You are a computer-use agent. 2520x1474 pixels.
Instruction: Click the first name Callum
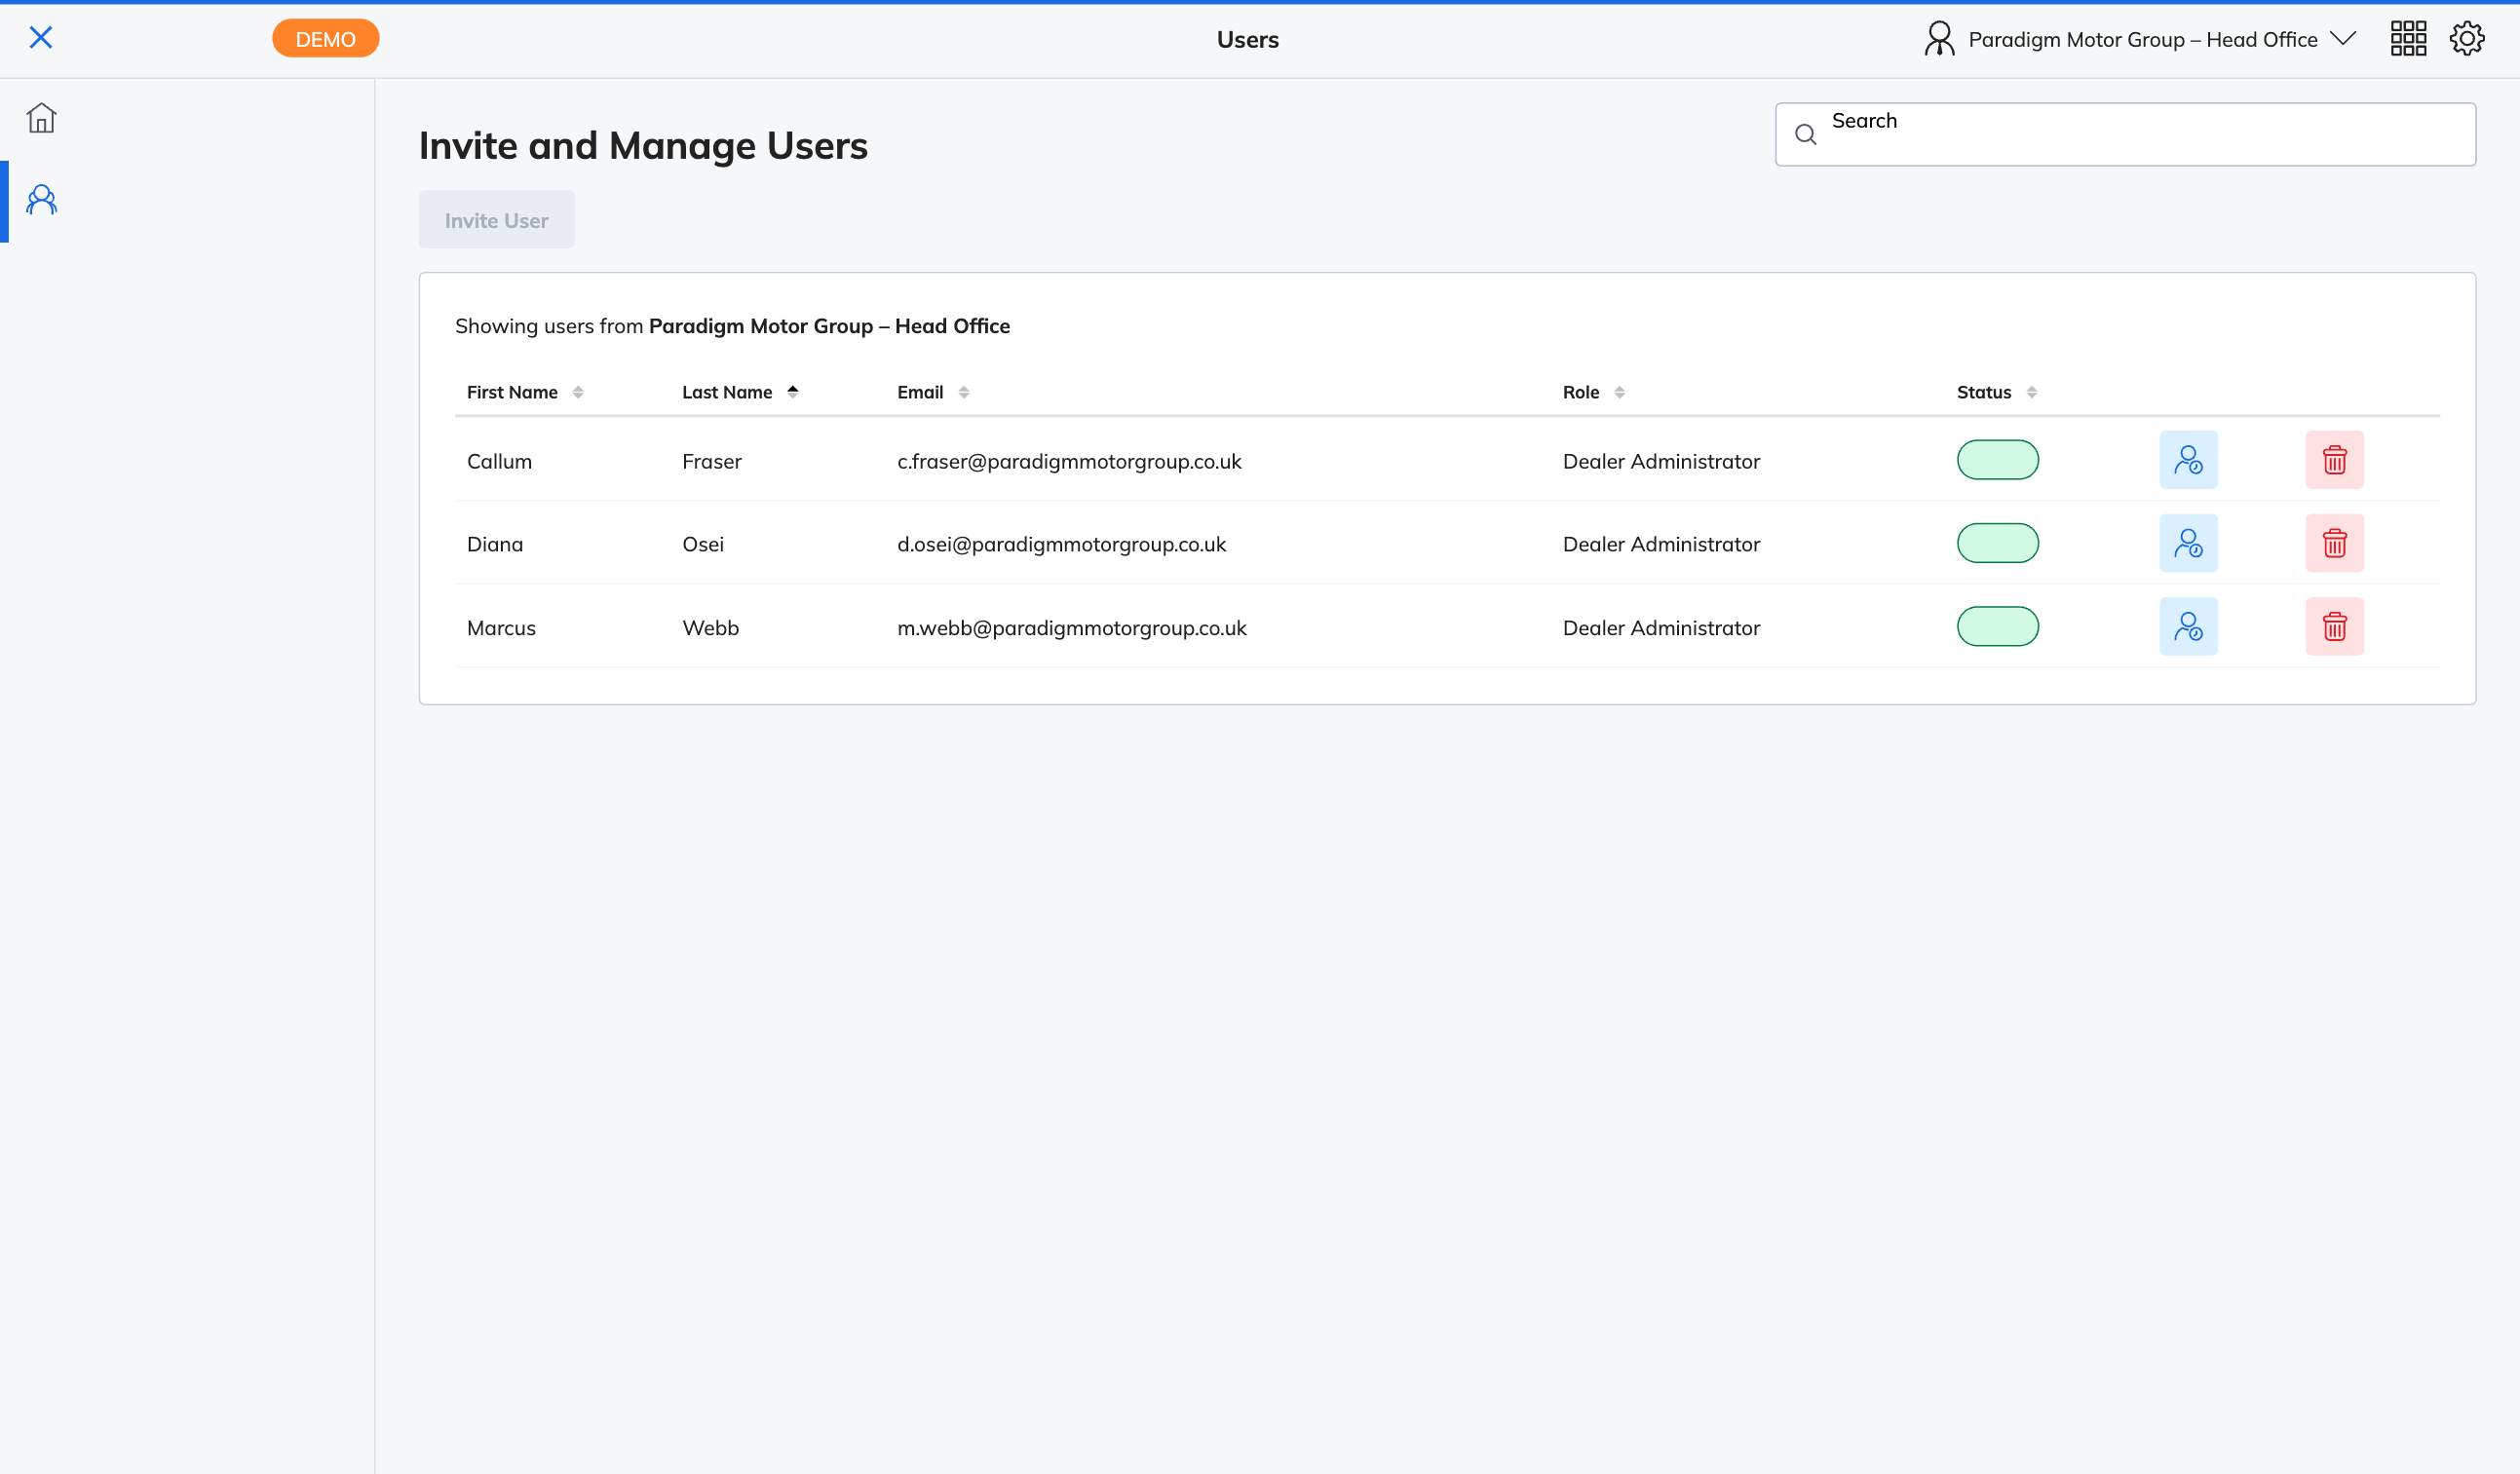tap(499, 461)
